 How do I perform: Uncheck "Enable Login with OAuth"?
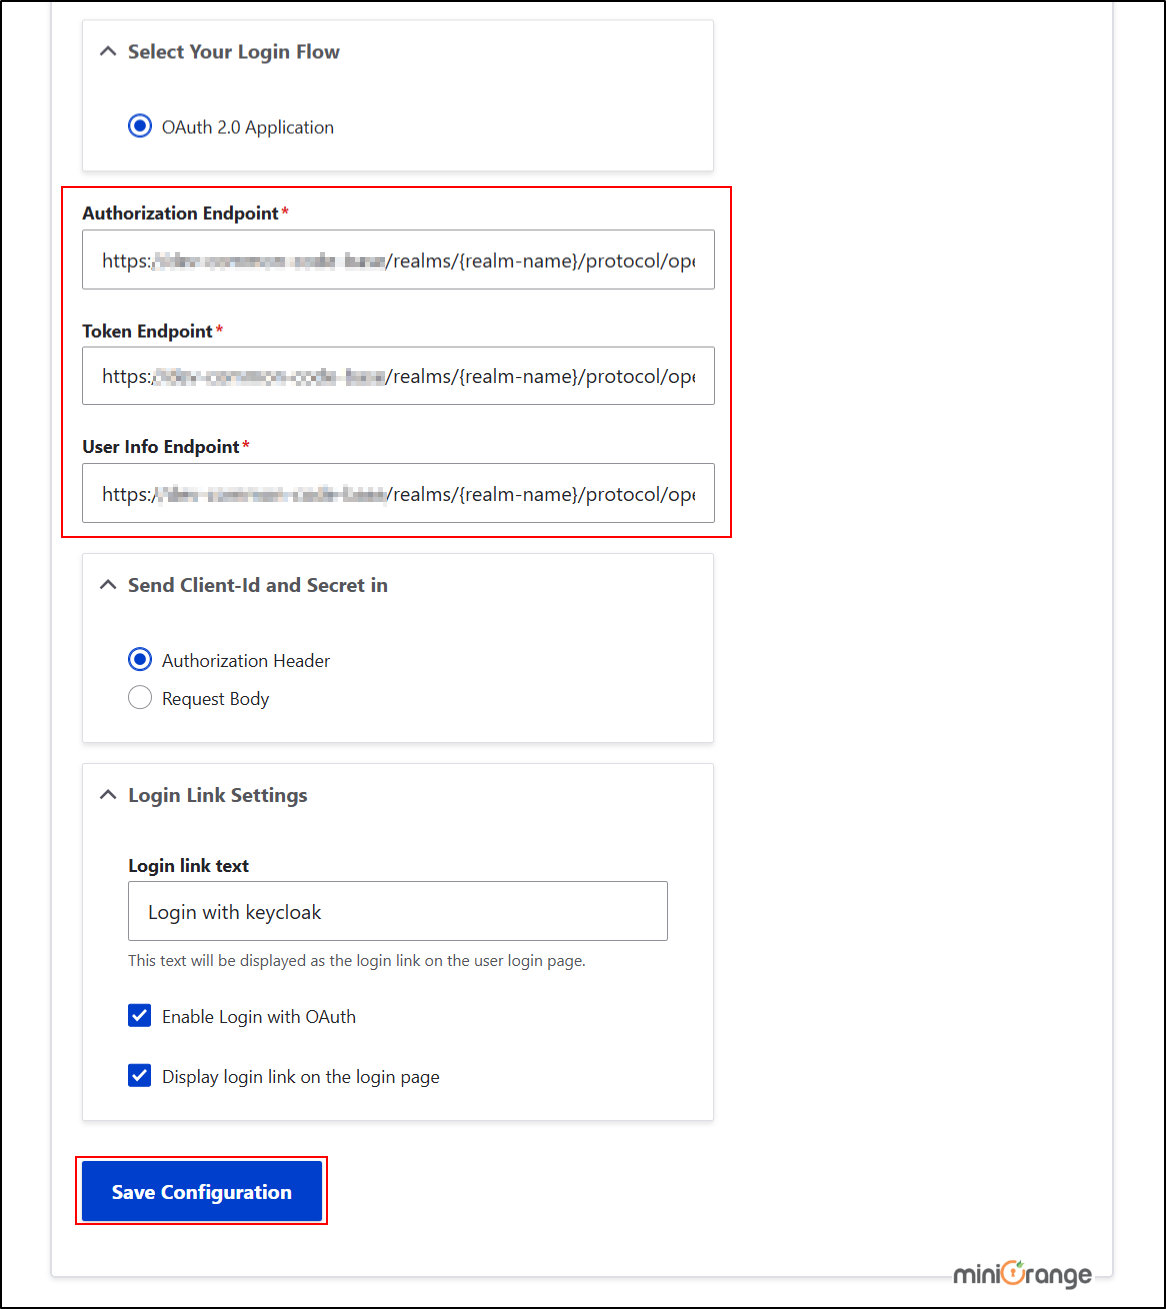pyautogui.click(x=139, y=1015)
